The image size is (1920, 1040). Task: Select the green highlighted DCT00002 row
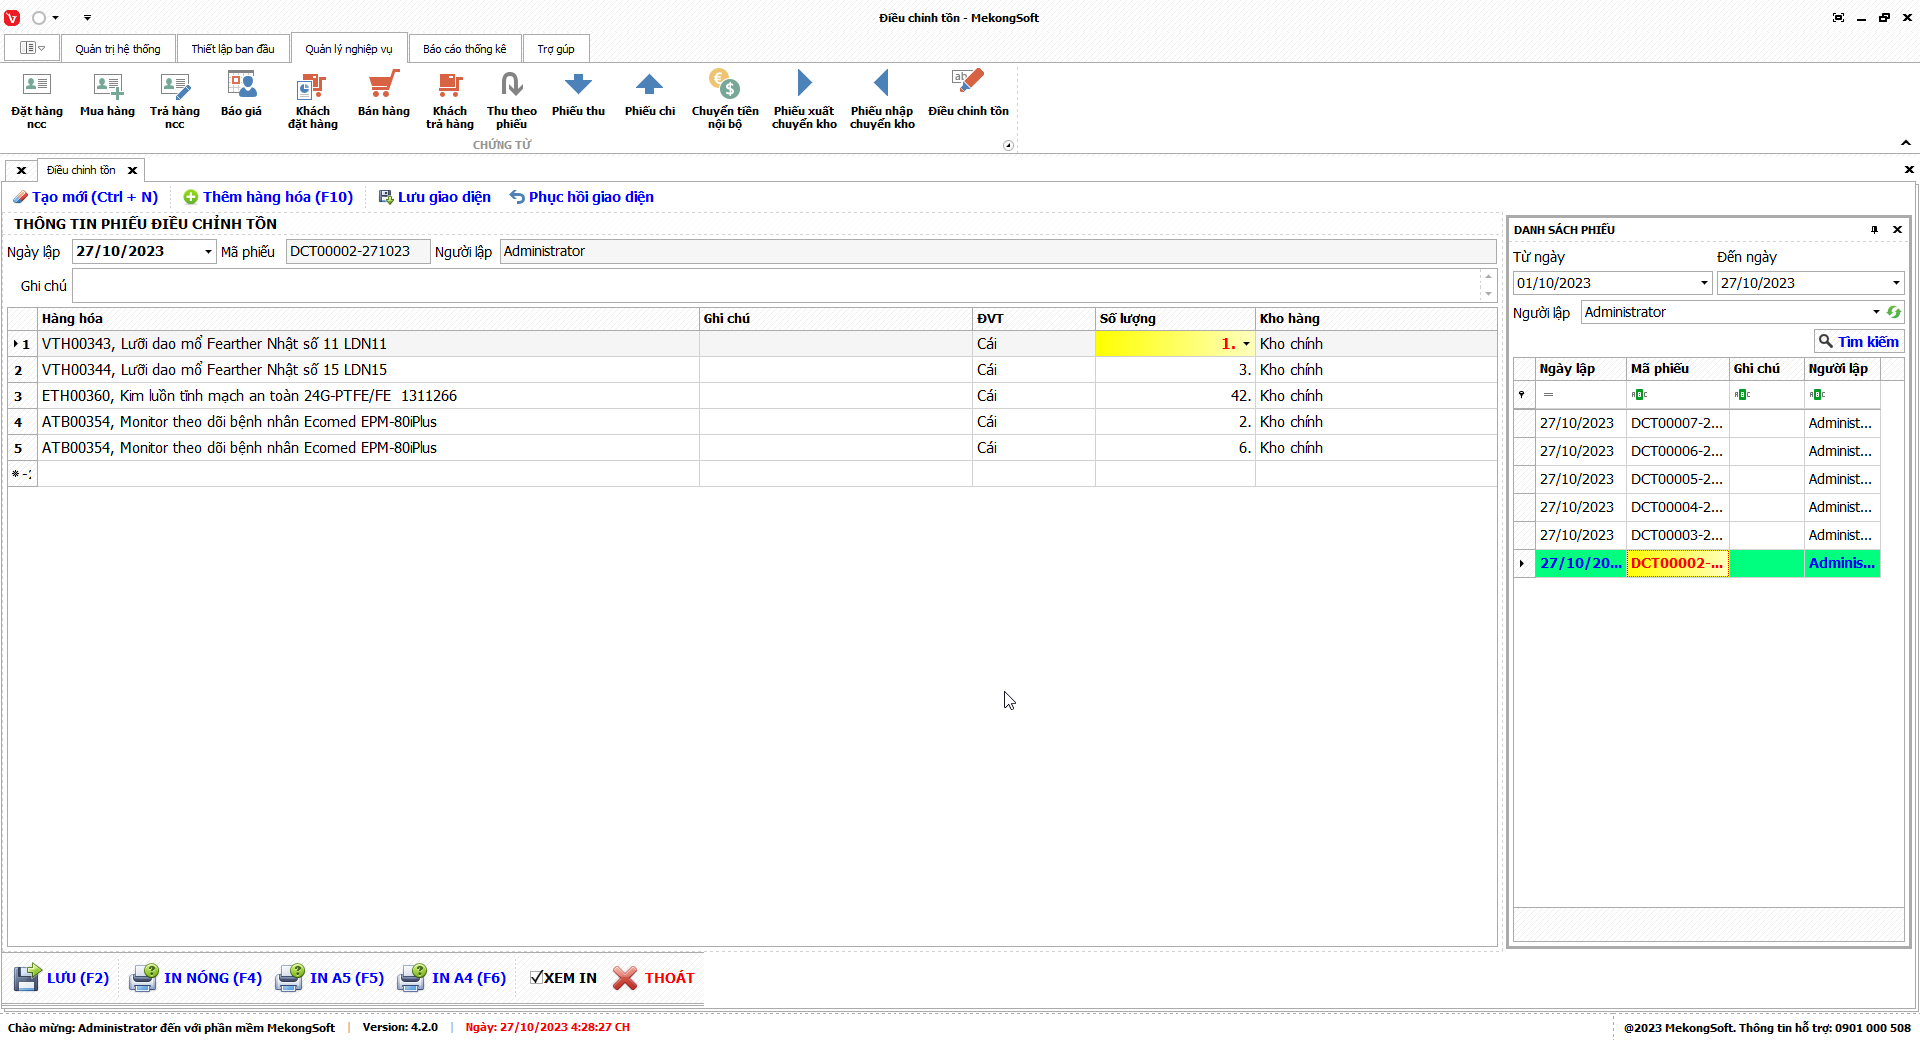(x=1676, y=564)
